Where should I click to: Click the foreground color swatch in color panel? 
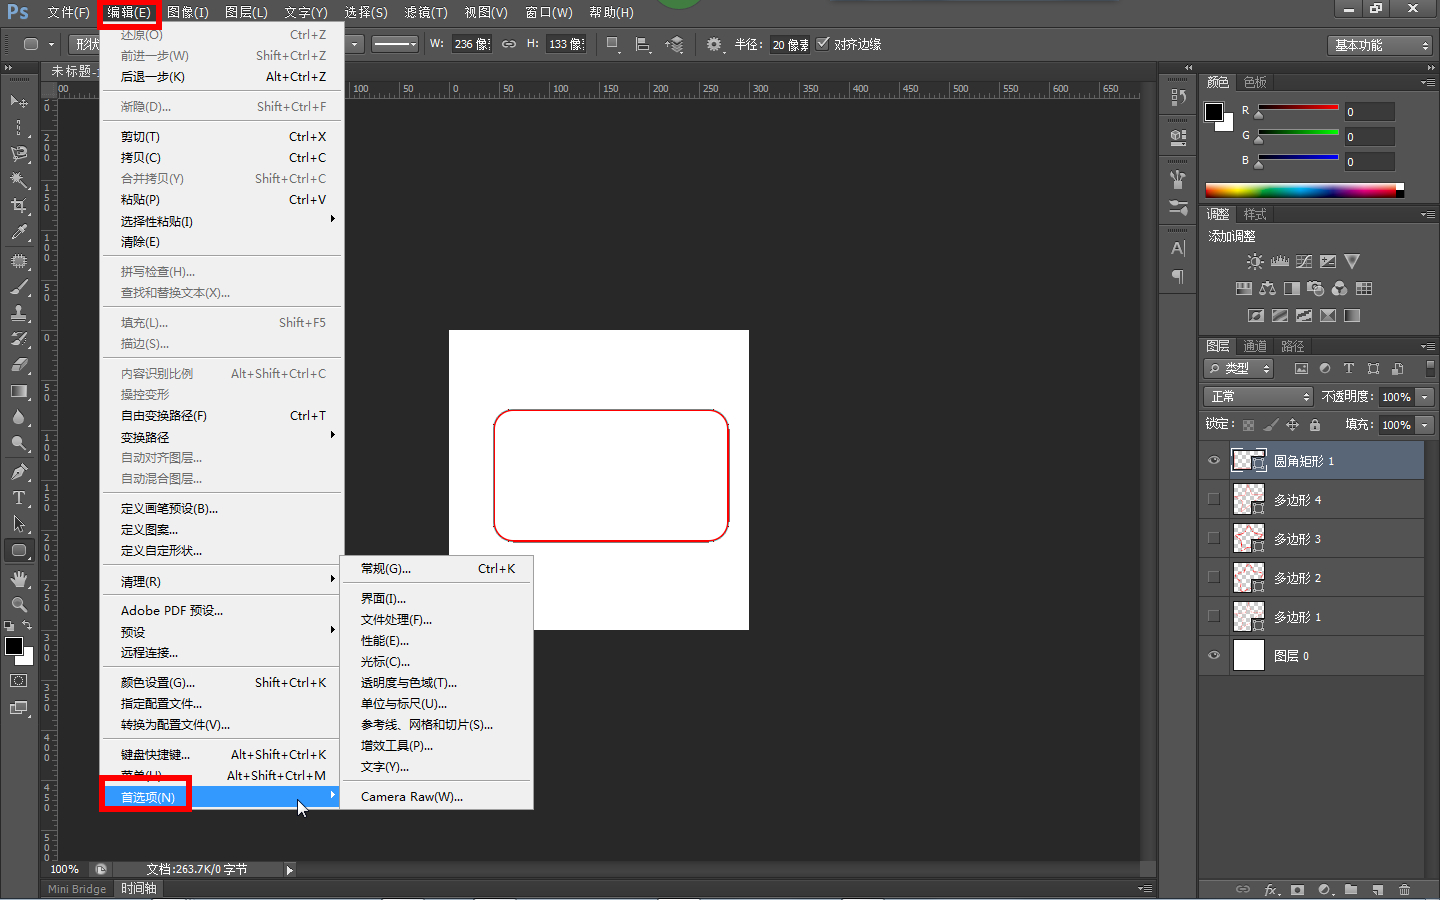click(x=1214, y=112)
